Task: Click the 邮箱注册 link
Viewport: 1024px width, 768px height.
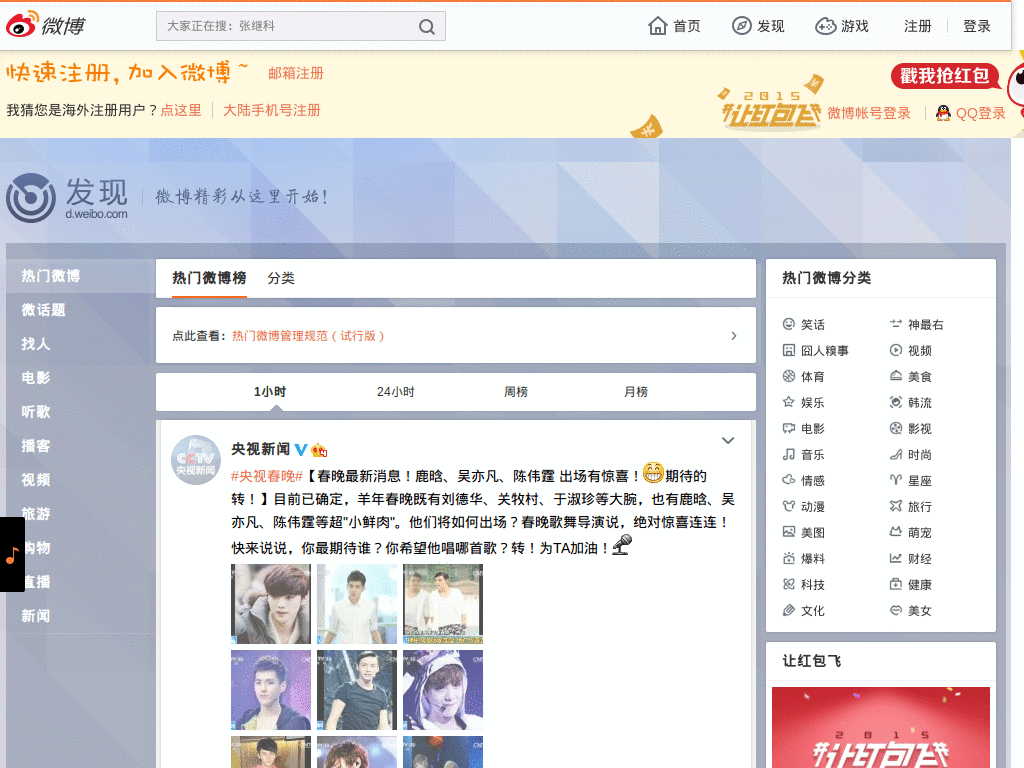Action: (296, 73)
